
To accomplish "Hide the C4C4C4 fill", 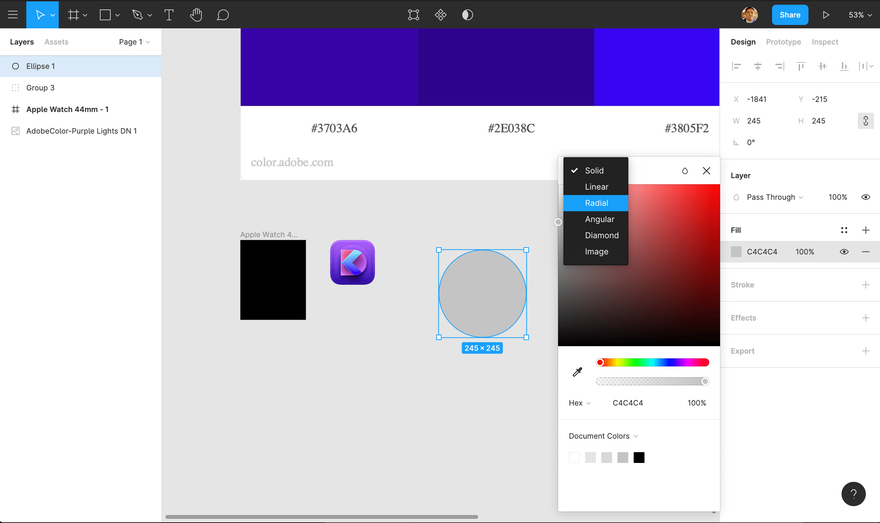I will [x=844, y=252].
